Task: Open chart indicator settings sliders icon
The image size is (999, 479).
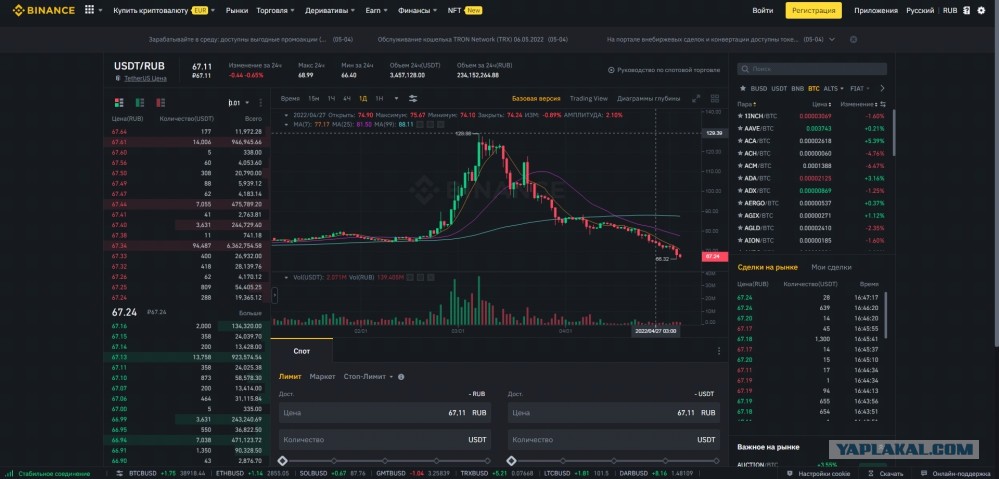Action: 413,99
